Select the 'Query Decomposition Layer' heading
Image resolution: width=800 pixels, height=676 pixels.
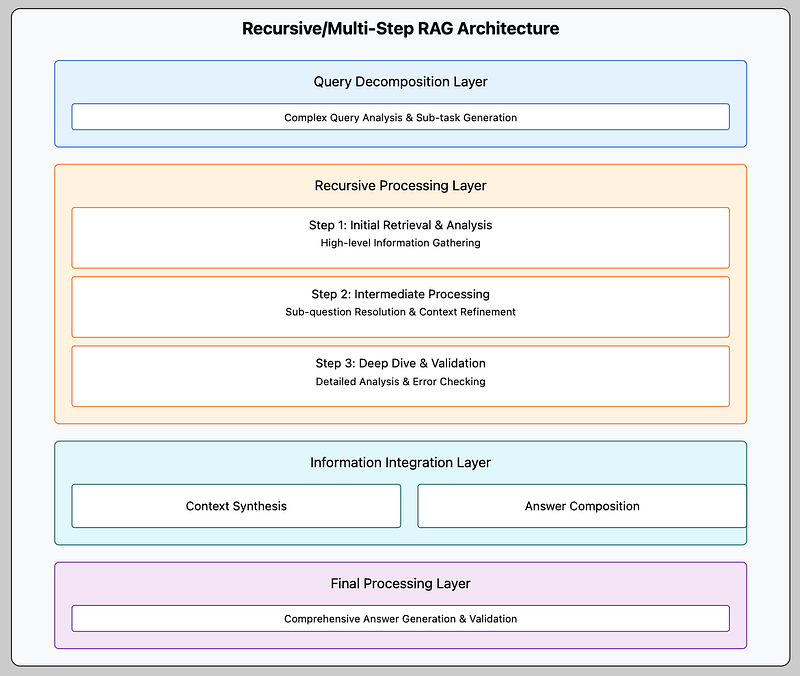[401, 82]
